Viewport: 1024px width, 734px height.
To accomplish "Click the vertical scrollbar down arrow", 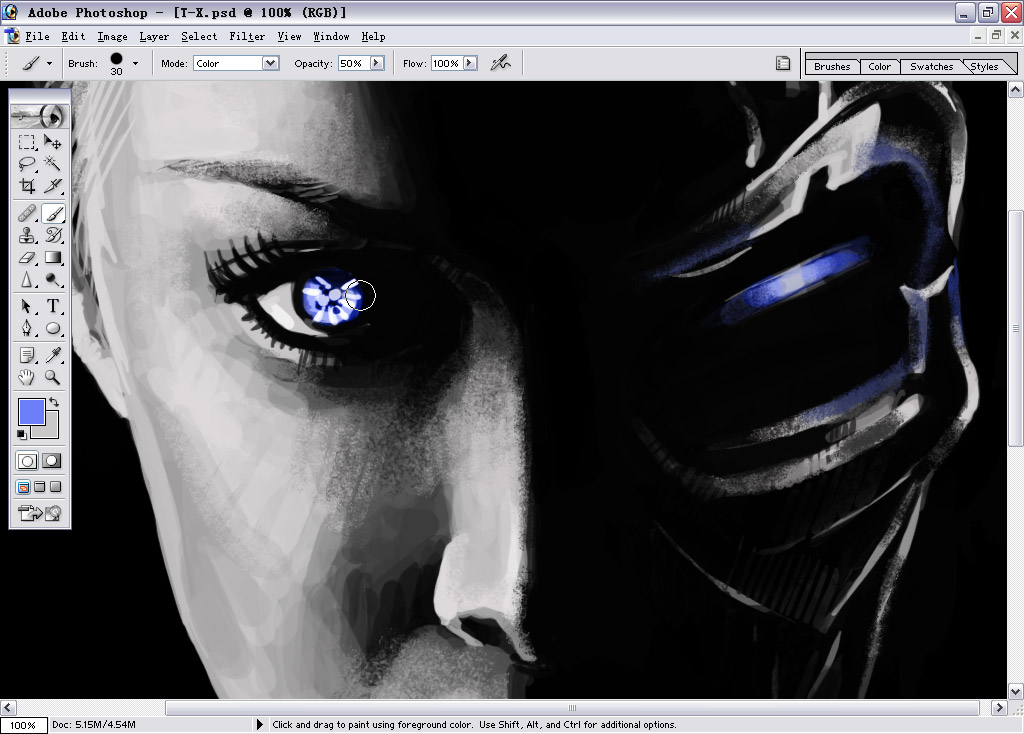I will [x=1015, y=691].
